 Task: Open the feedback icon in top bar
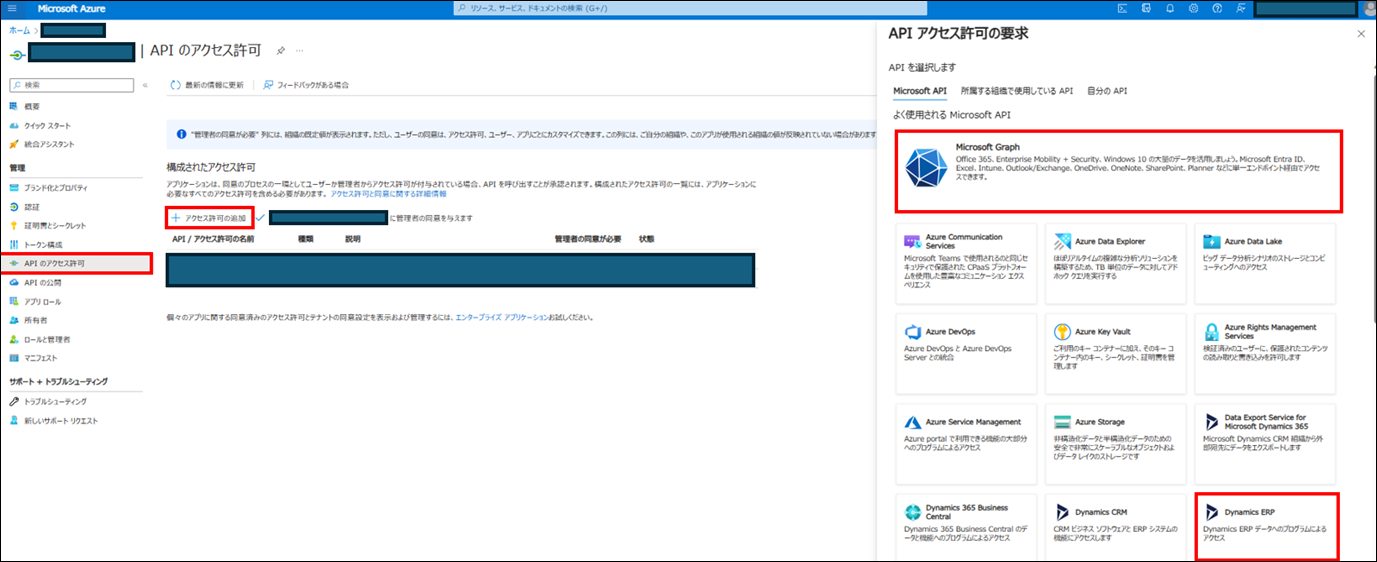[1241, 8]
